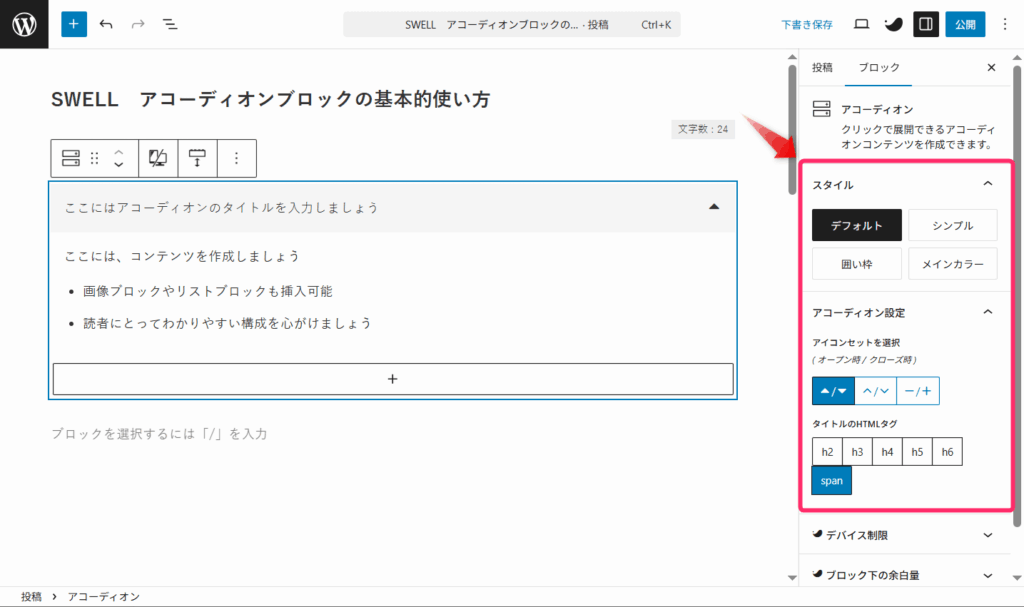Toggle the settings sidebar panel icon
This screenshot has height=607, width=1024.
coord(925,24)
